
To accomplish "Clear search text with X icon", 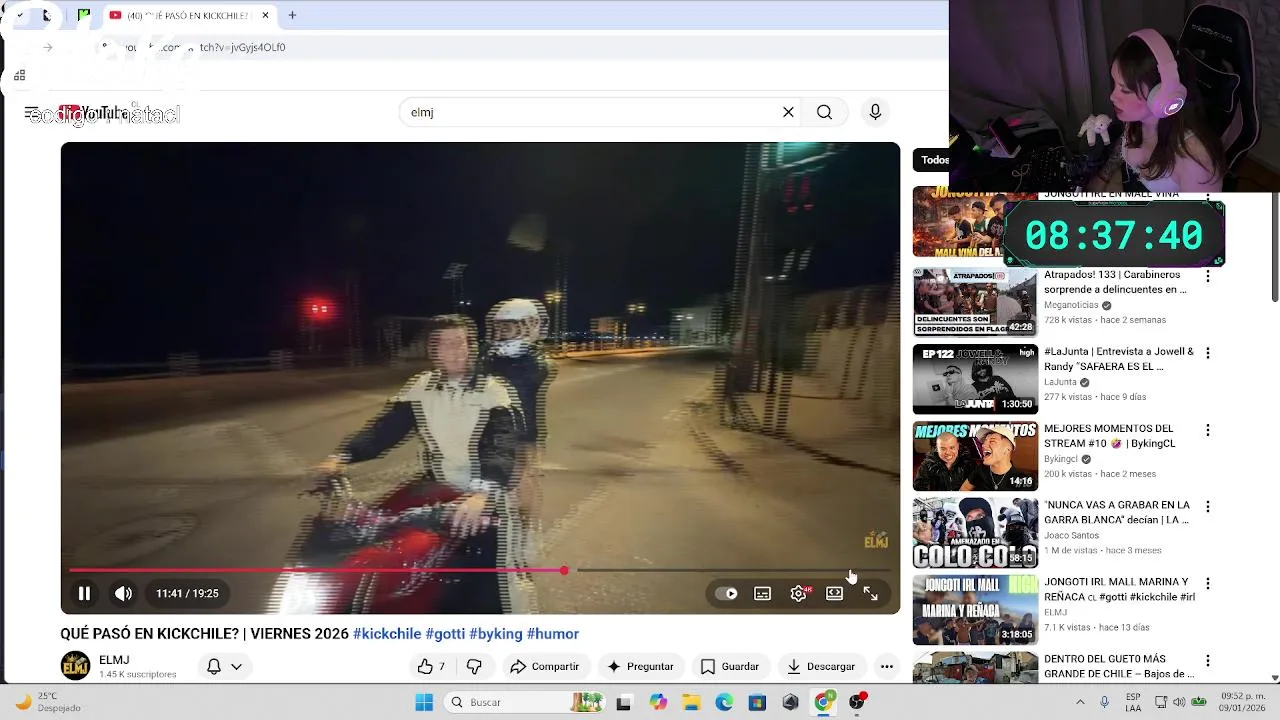I will click(x=788, y=112).
